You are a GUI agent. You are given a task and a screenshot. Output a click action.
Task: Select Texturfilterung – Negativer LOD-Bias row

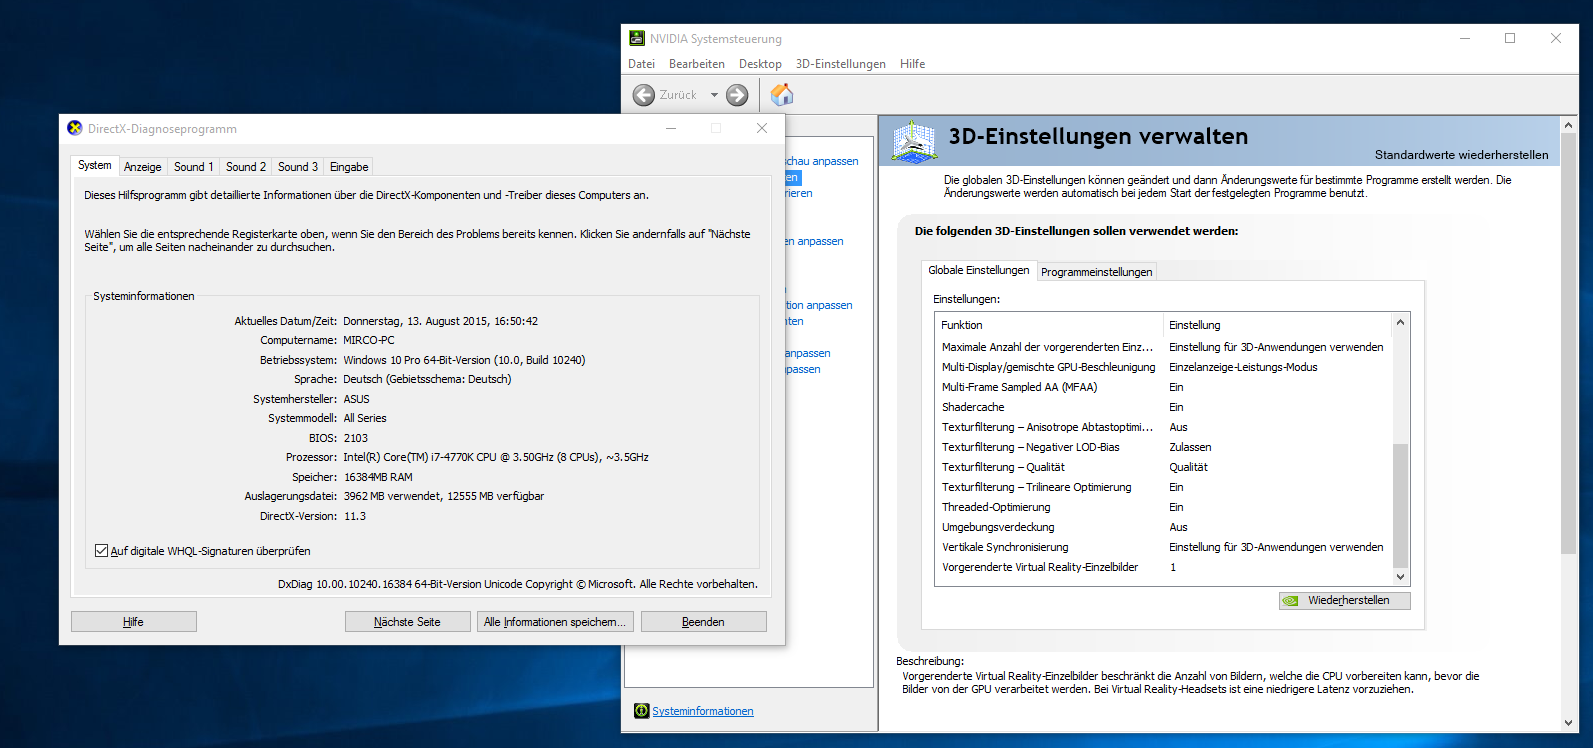click(1163, 447)
